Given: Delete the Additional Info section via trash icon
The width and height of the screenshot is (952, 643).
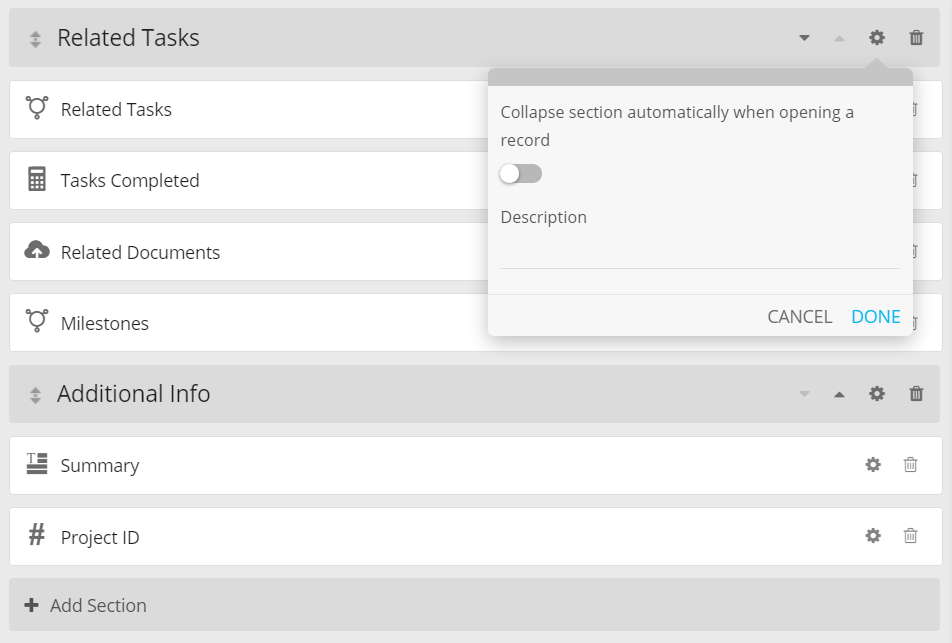Looking at the screenshot, I should 916,394.
